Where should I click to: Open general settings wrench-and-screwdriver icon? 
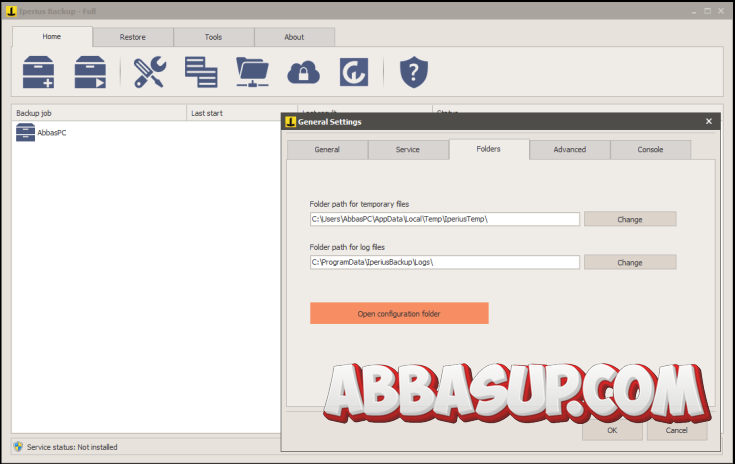click(x=150, y=72)
